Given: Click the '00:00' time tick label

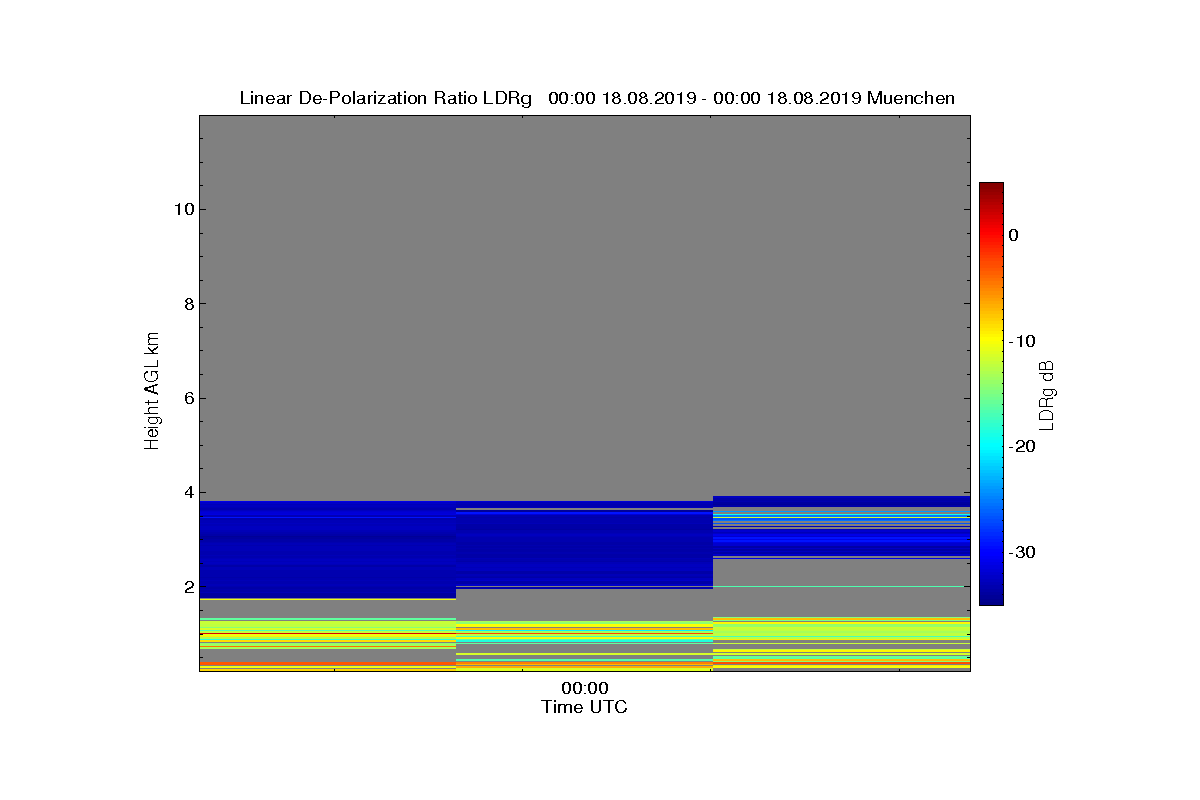Looking at the screenshot, I should (584, 689).
